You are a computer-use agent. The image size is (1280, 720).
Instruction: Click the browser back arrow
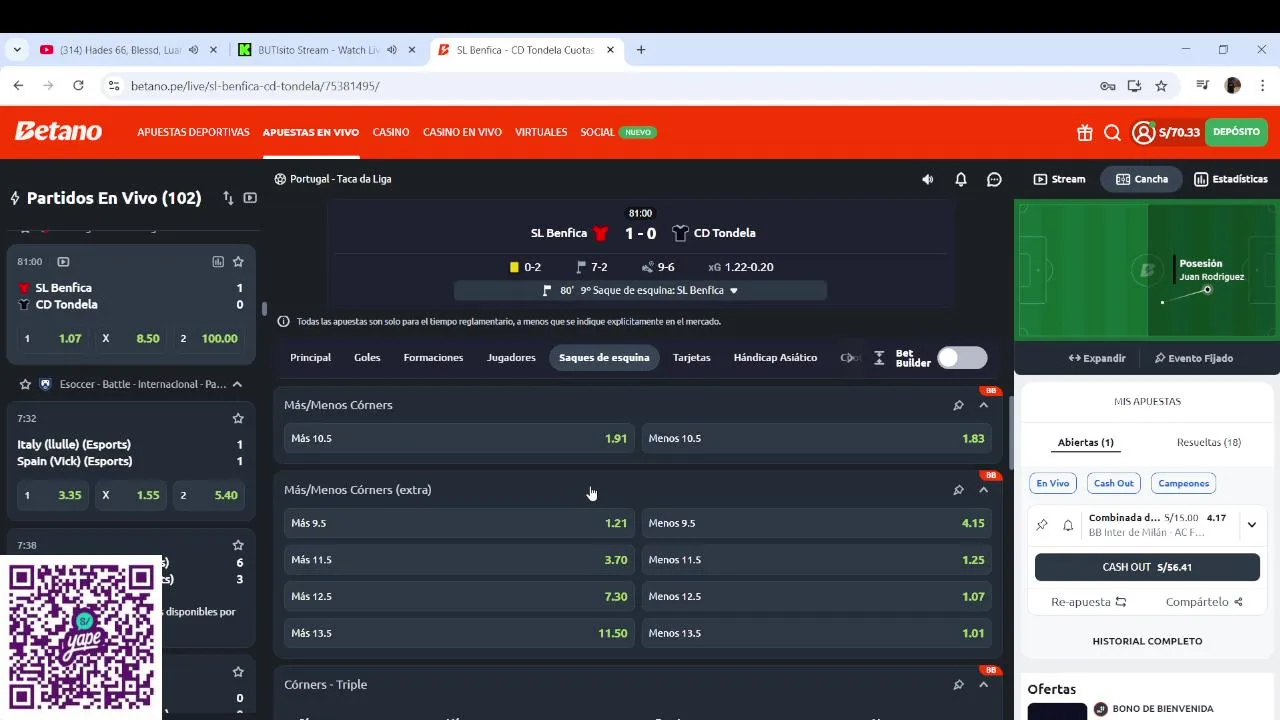[18, 86]
